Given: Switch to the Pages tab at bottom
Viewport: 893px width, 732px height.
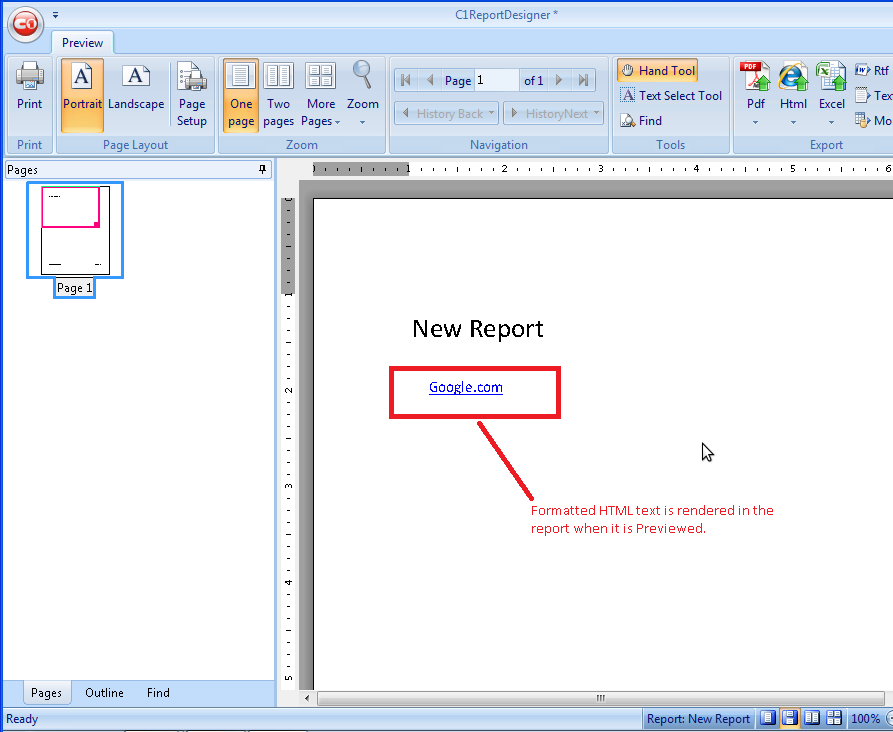Looking at the screenshot, I should tap(46, 693).
